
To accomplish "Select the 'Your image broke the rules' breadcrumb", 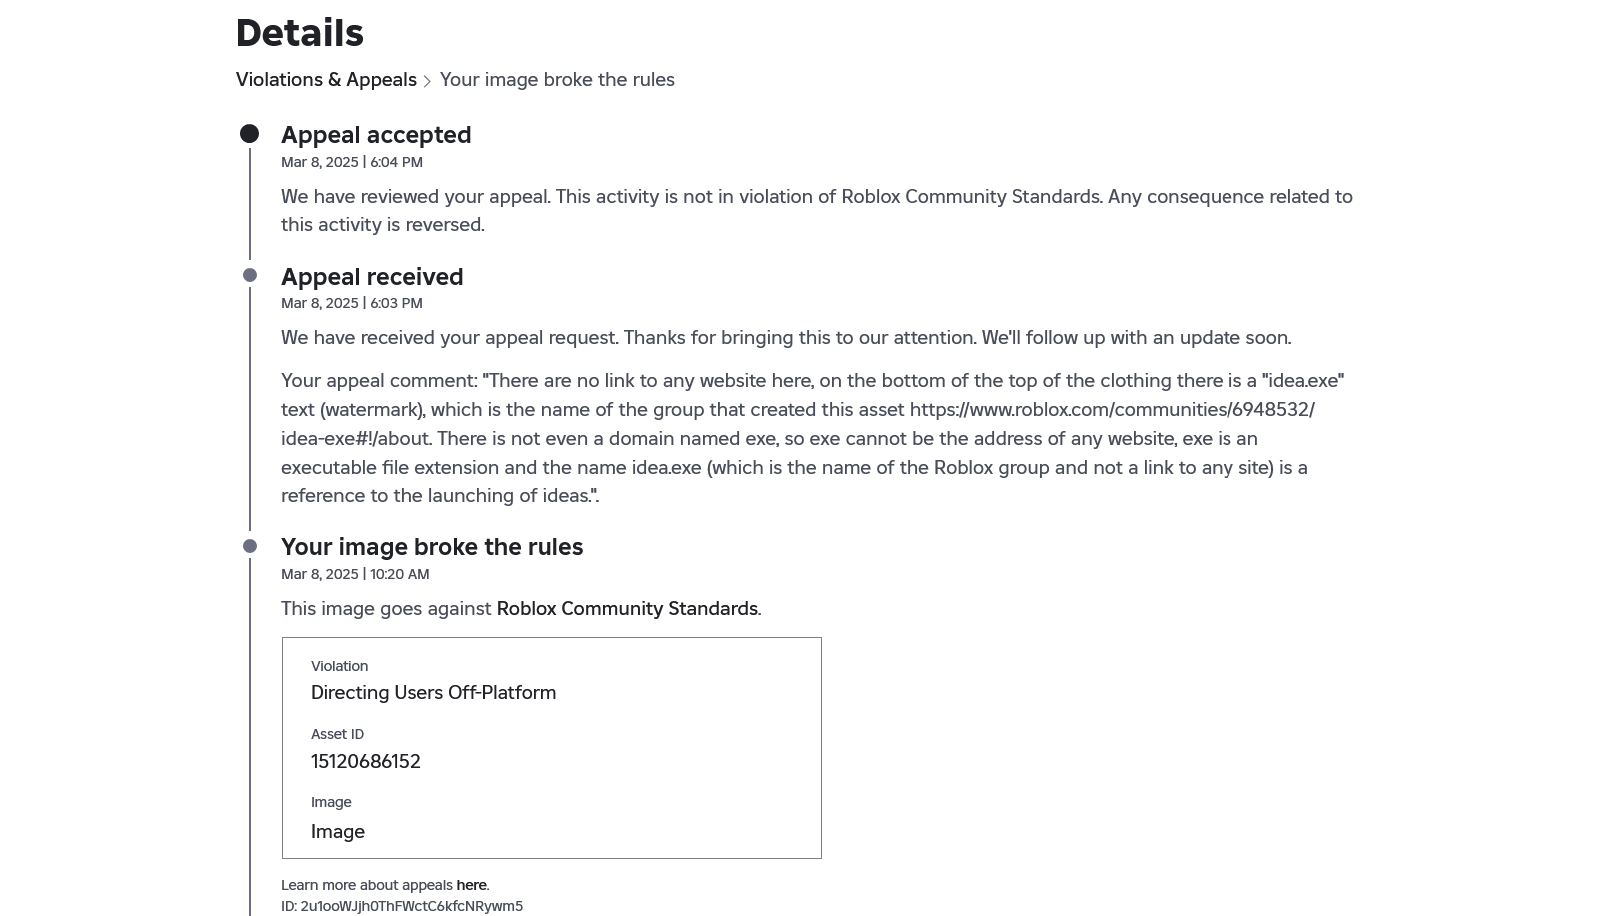I will 557,80.
